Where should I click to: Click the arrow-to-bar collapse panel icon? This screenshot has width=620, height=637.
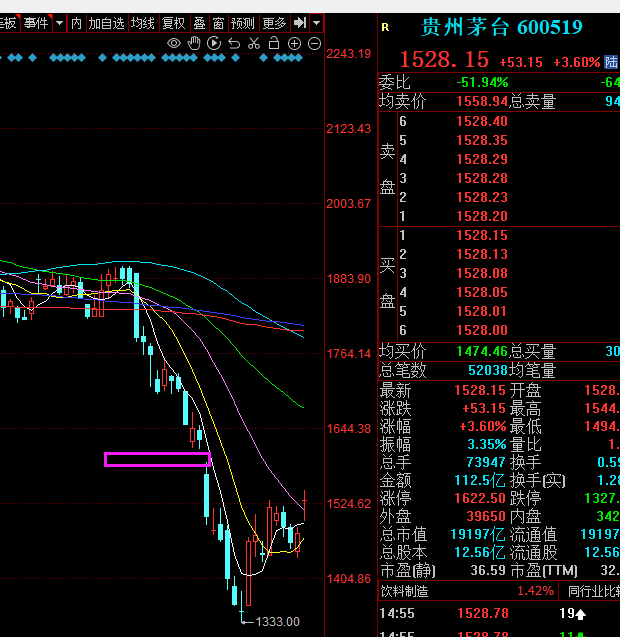[x=300, y=23]
